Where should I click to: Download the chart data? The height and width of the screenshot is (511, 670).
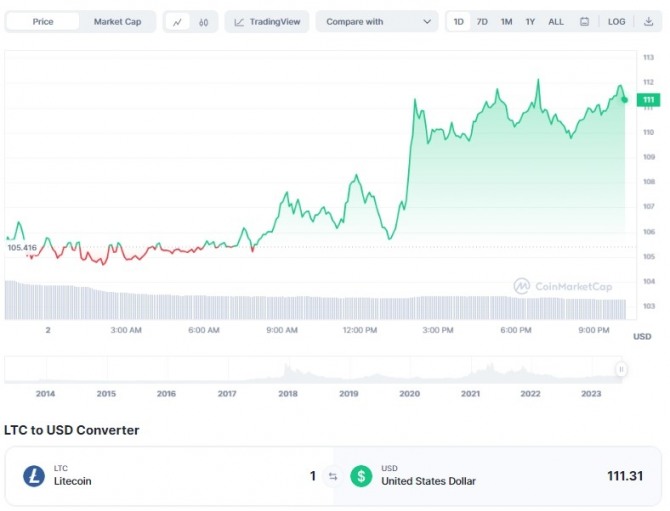click(648, 21)
